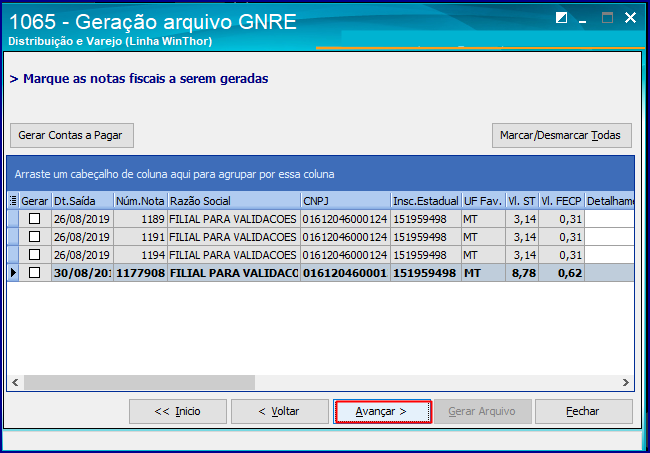This screenshot has width=650, height=453.
Task: Maximize the GNRE window
Action: coord(607,17)
